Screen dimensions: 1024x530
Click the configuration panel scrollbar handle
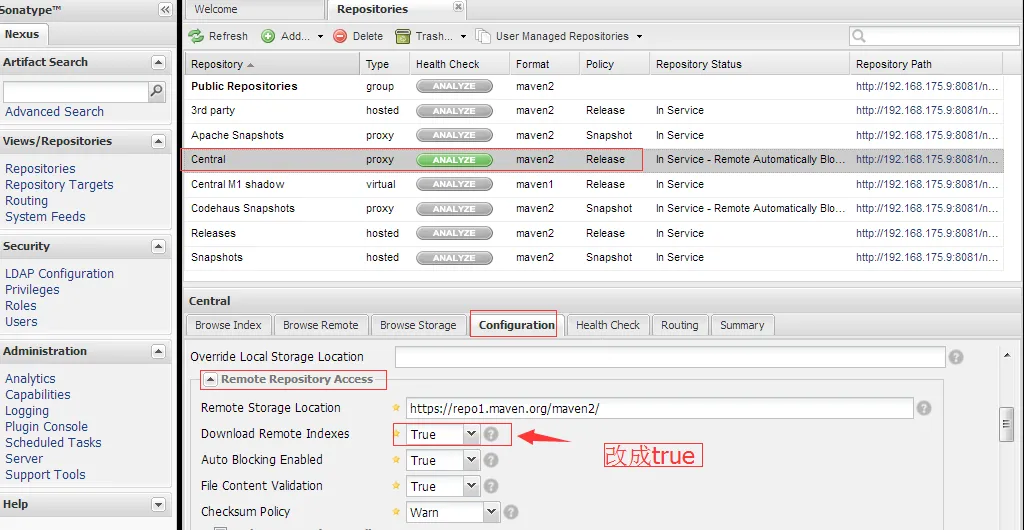pos(1006,424)
